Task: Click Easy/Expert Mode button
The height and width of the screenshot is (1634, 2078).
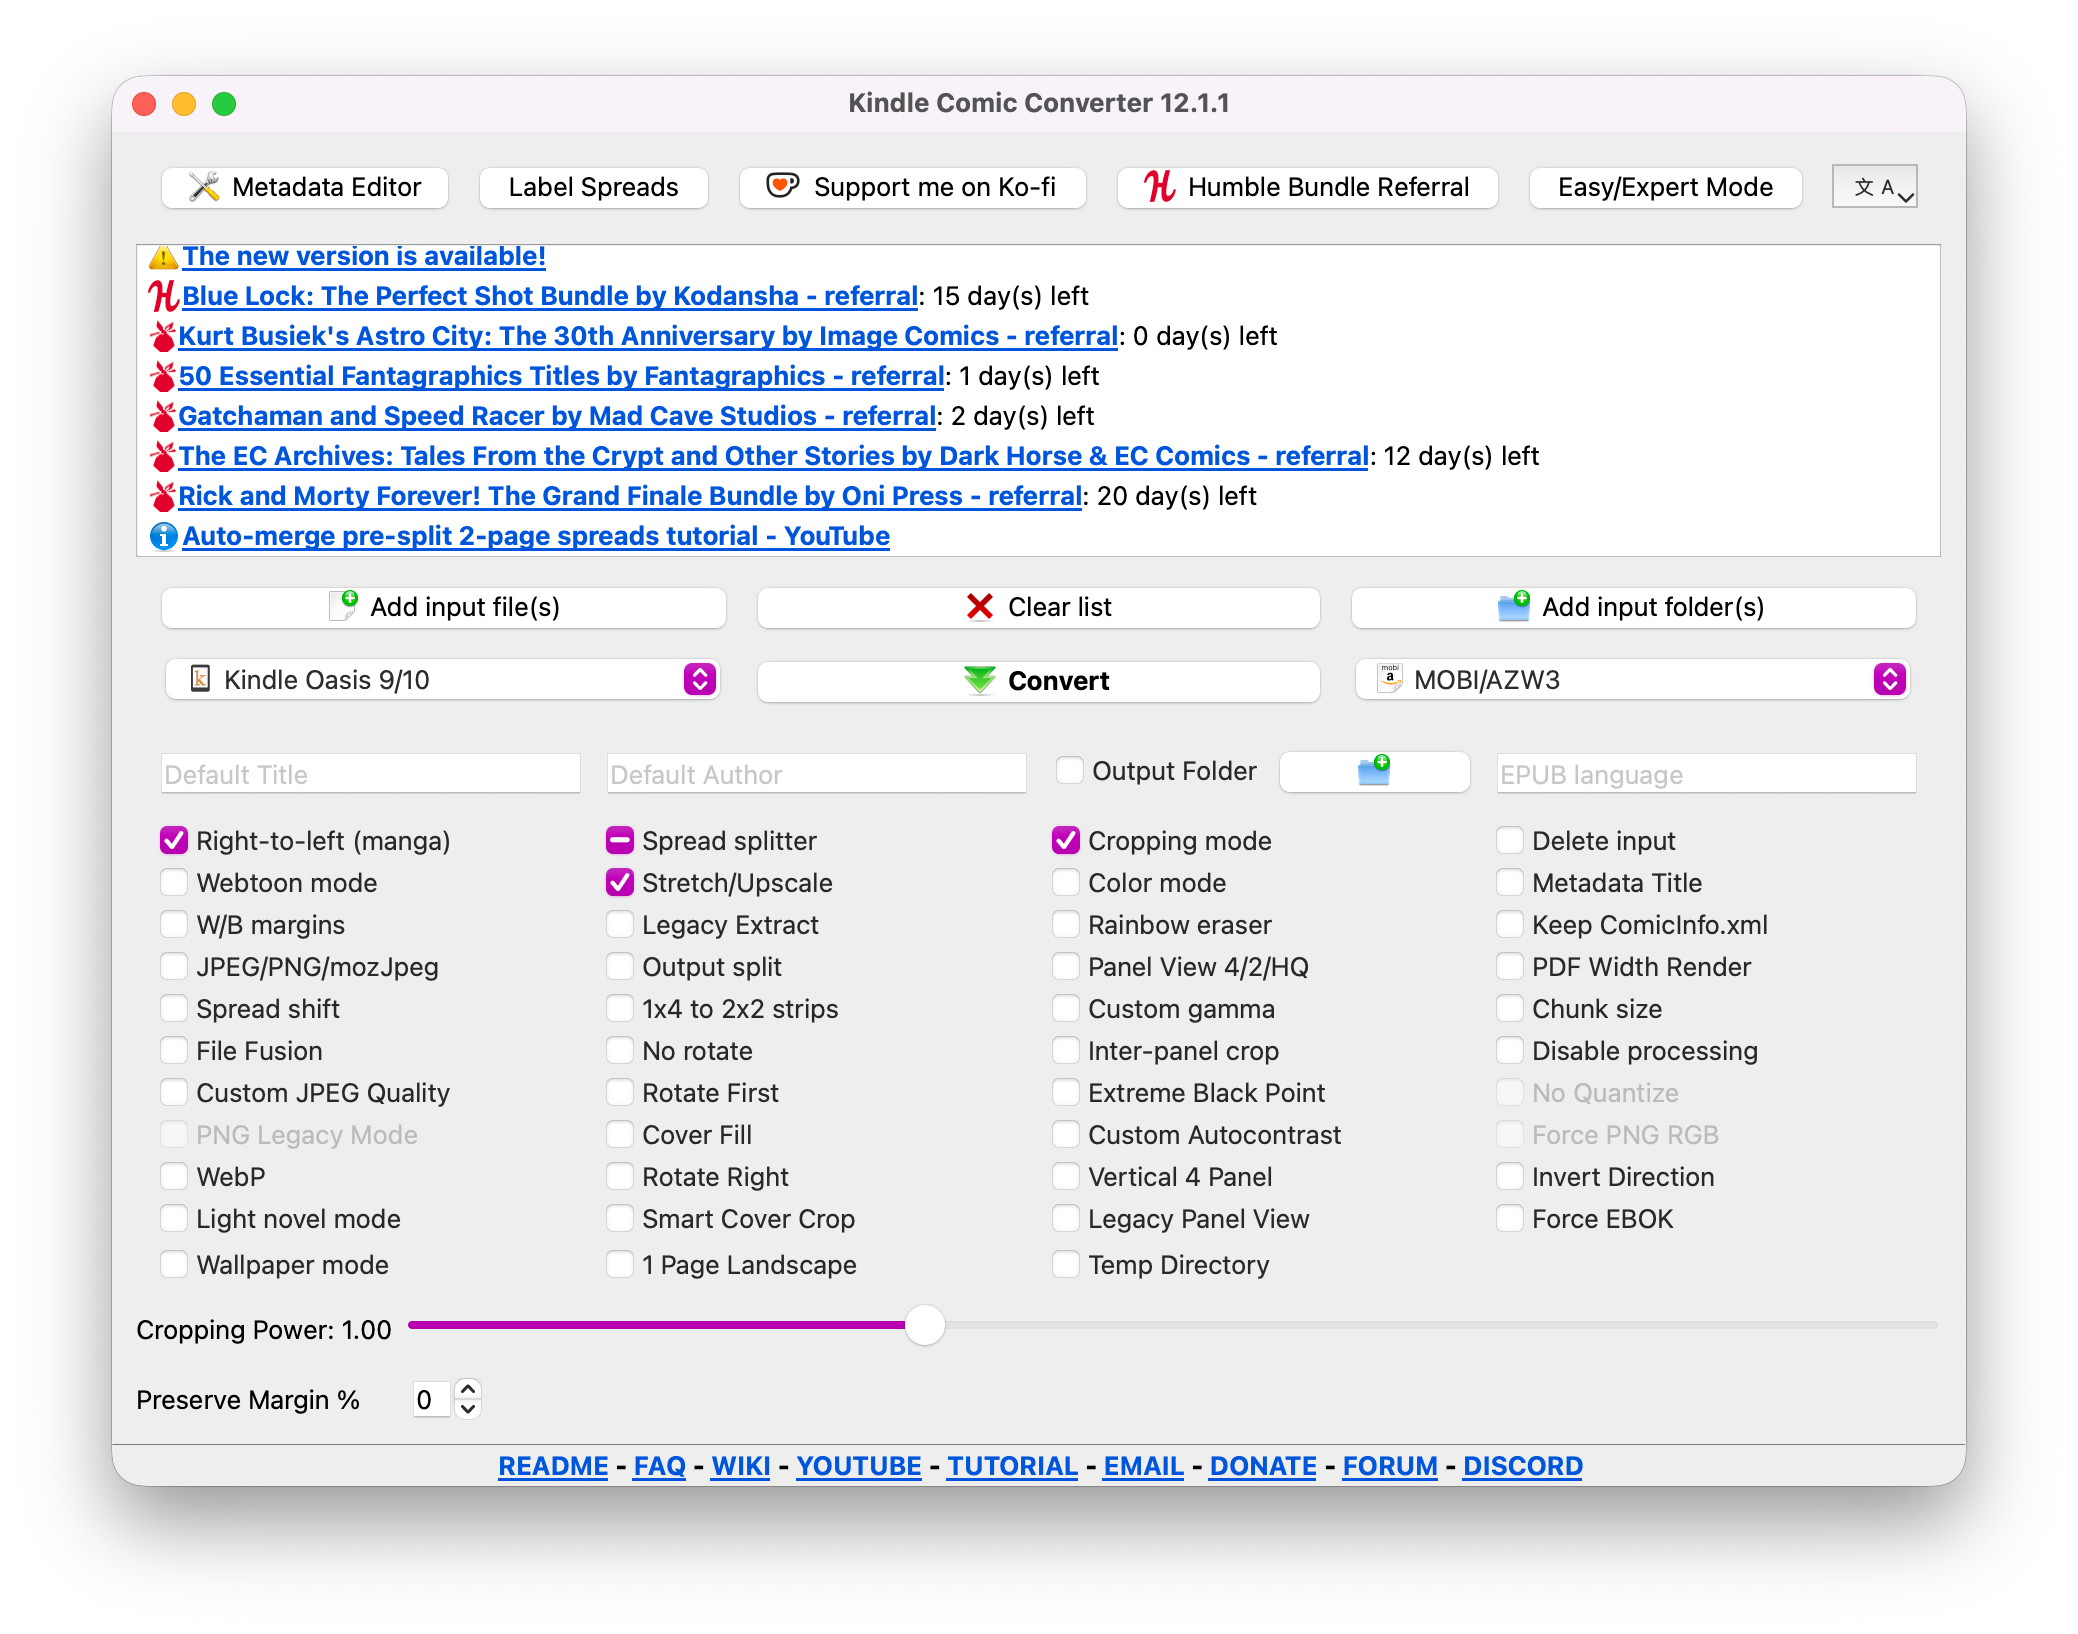Action: [x=1666, y=187]
